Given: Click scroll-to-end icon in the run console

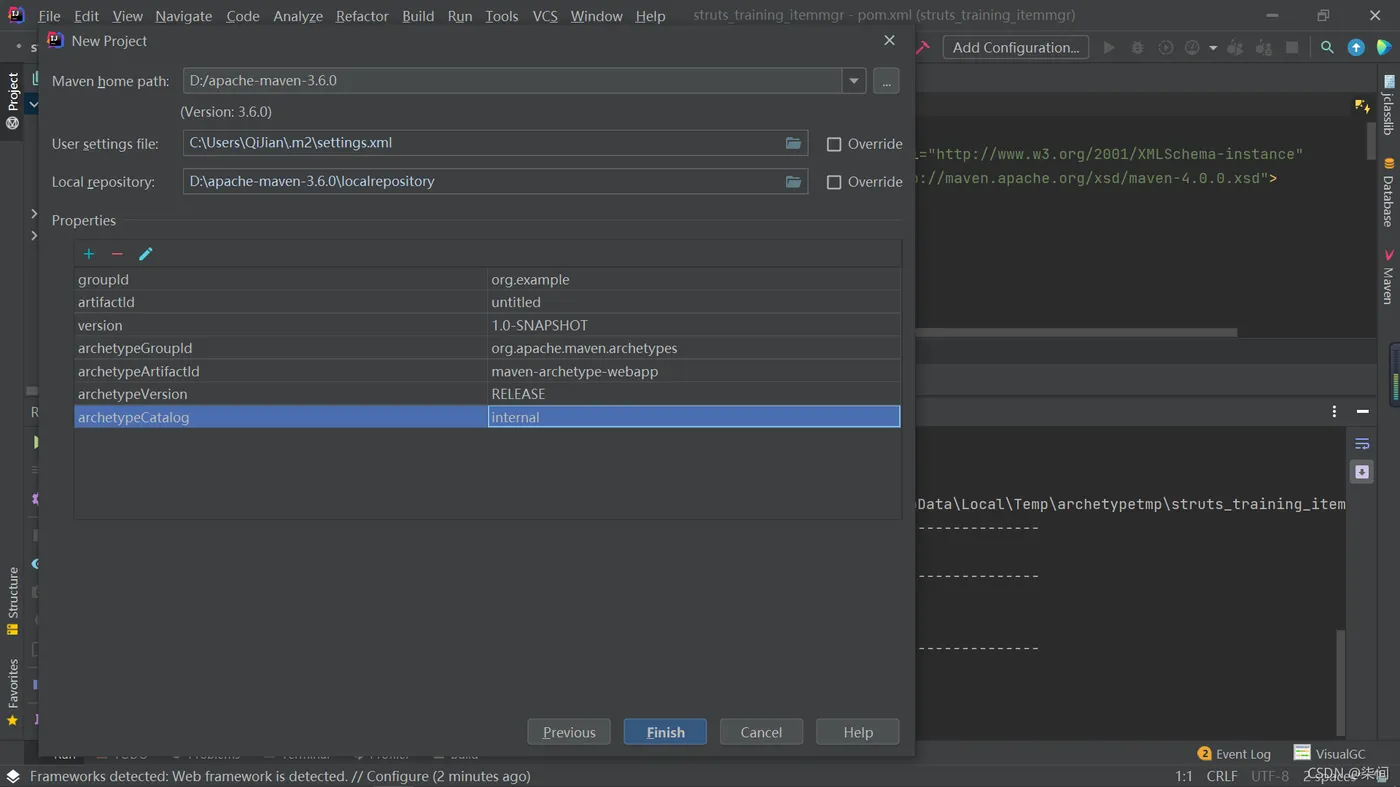Looking at the screenshot, I should [1362, 472].
